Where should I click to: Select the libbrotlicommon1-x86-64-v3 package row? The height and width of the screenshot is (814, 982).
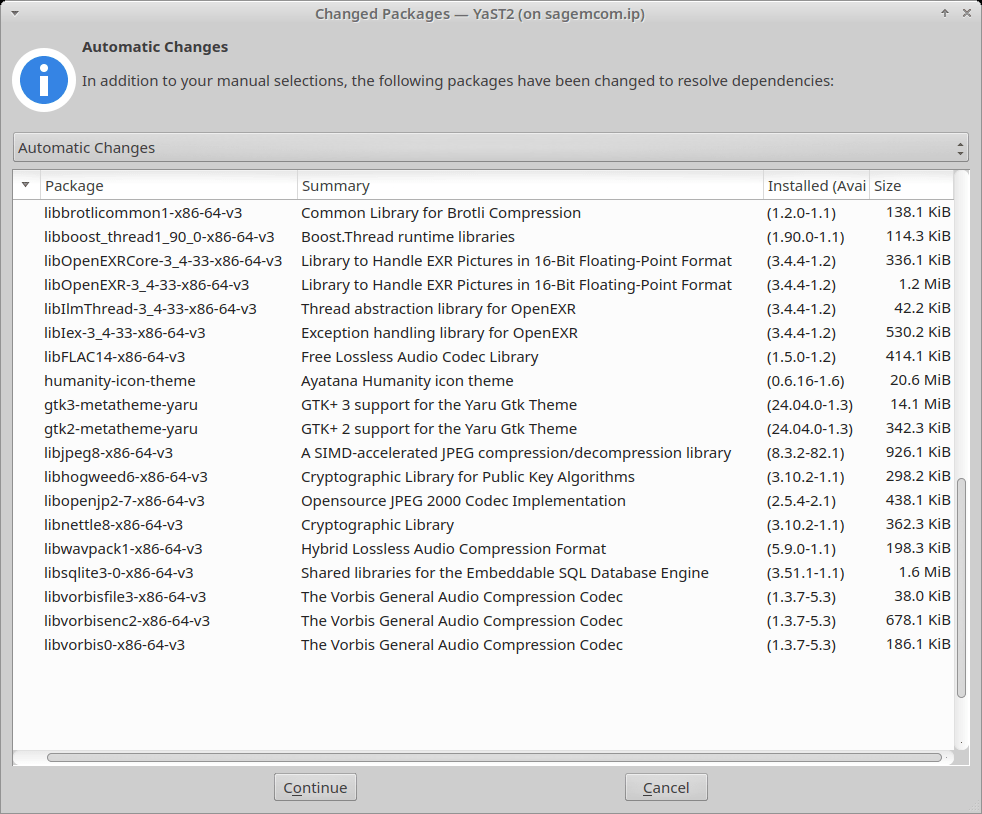143,213
